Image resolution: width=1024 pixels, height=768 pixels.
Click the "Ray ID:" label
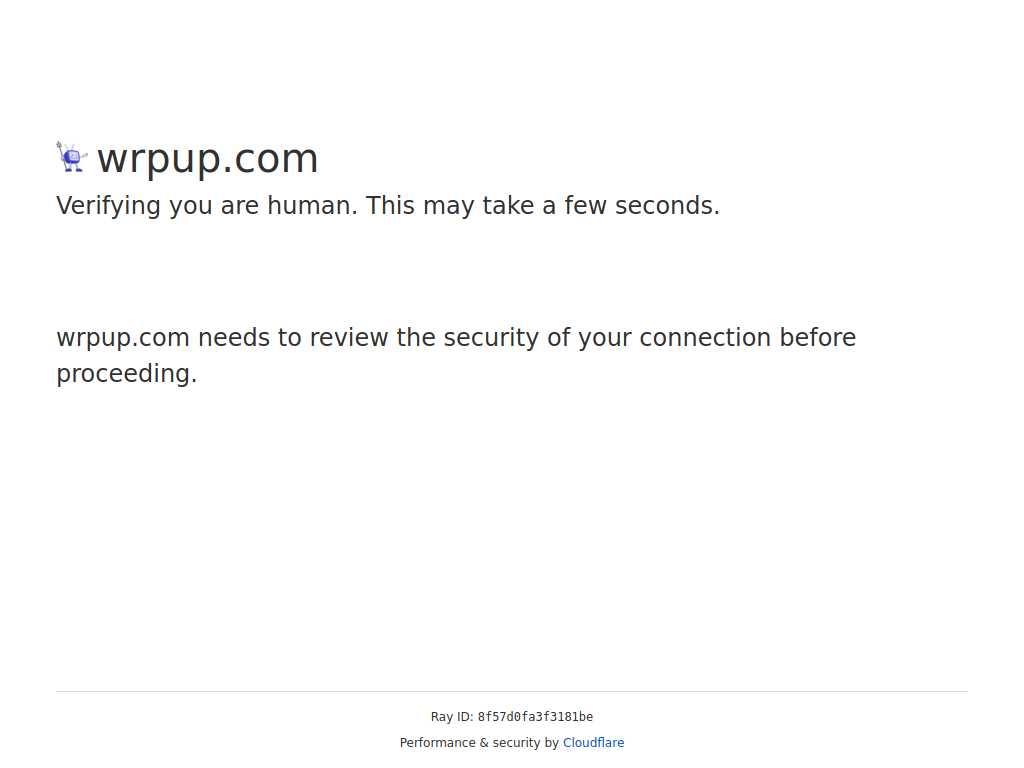(x=452, y=716)
